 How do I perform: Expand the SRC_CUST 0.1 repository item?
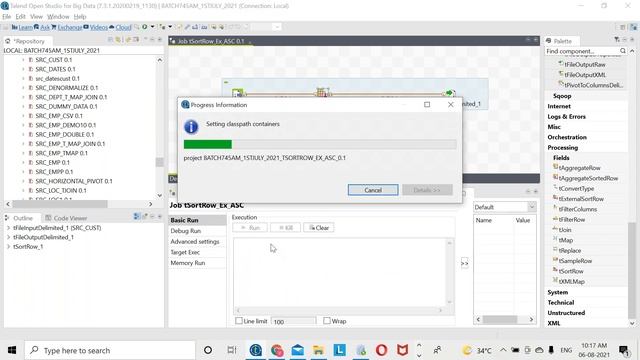pos(23,60)
